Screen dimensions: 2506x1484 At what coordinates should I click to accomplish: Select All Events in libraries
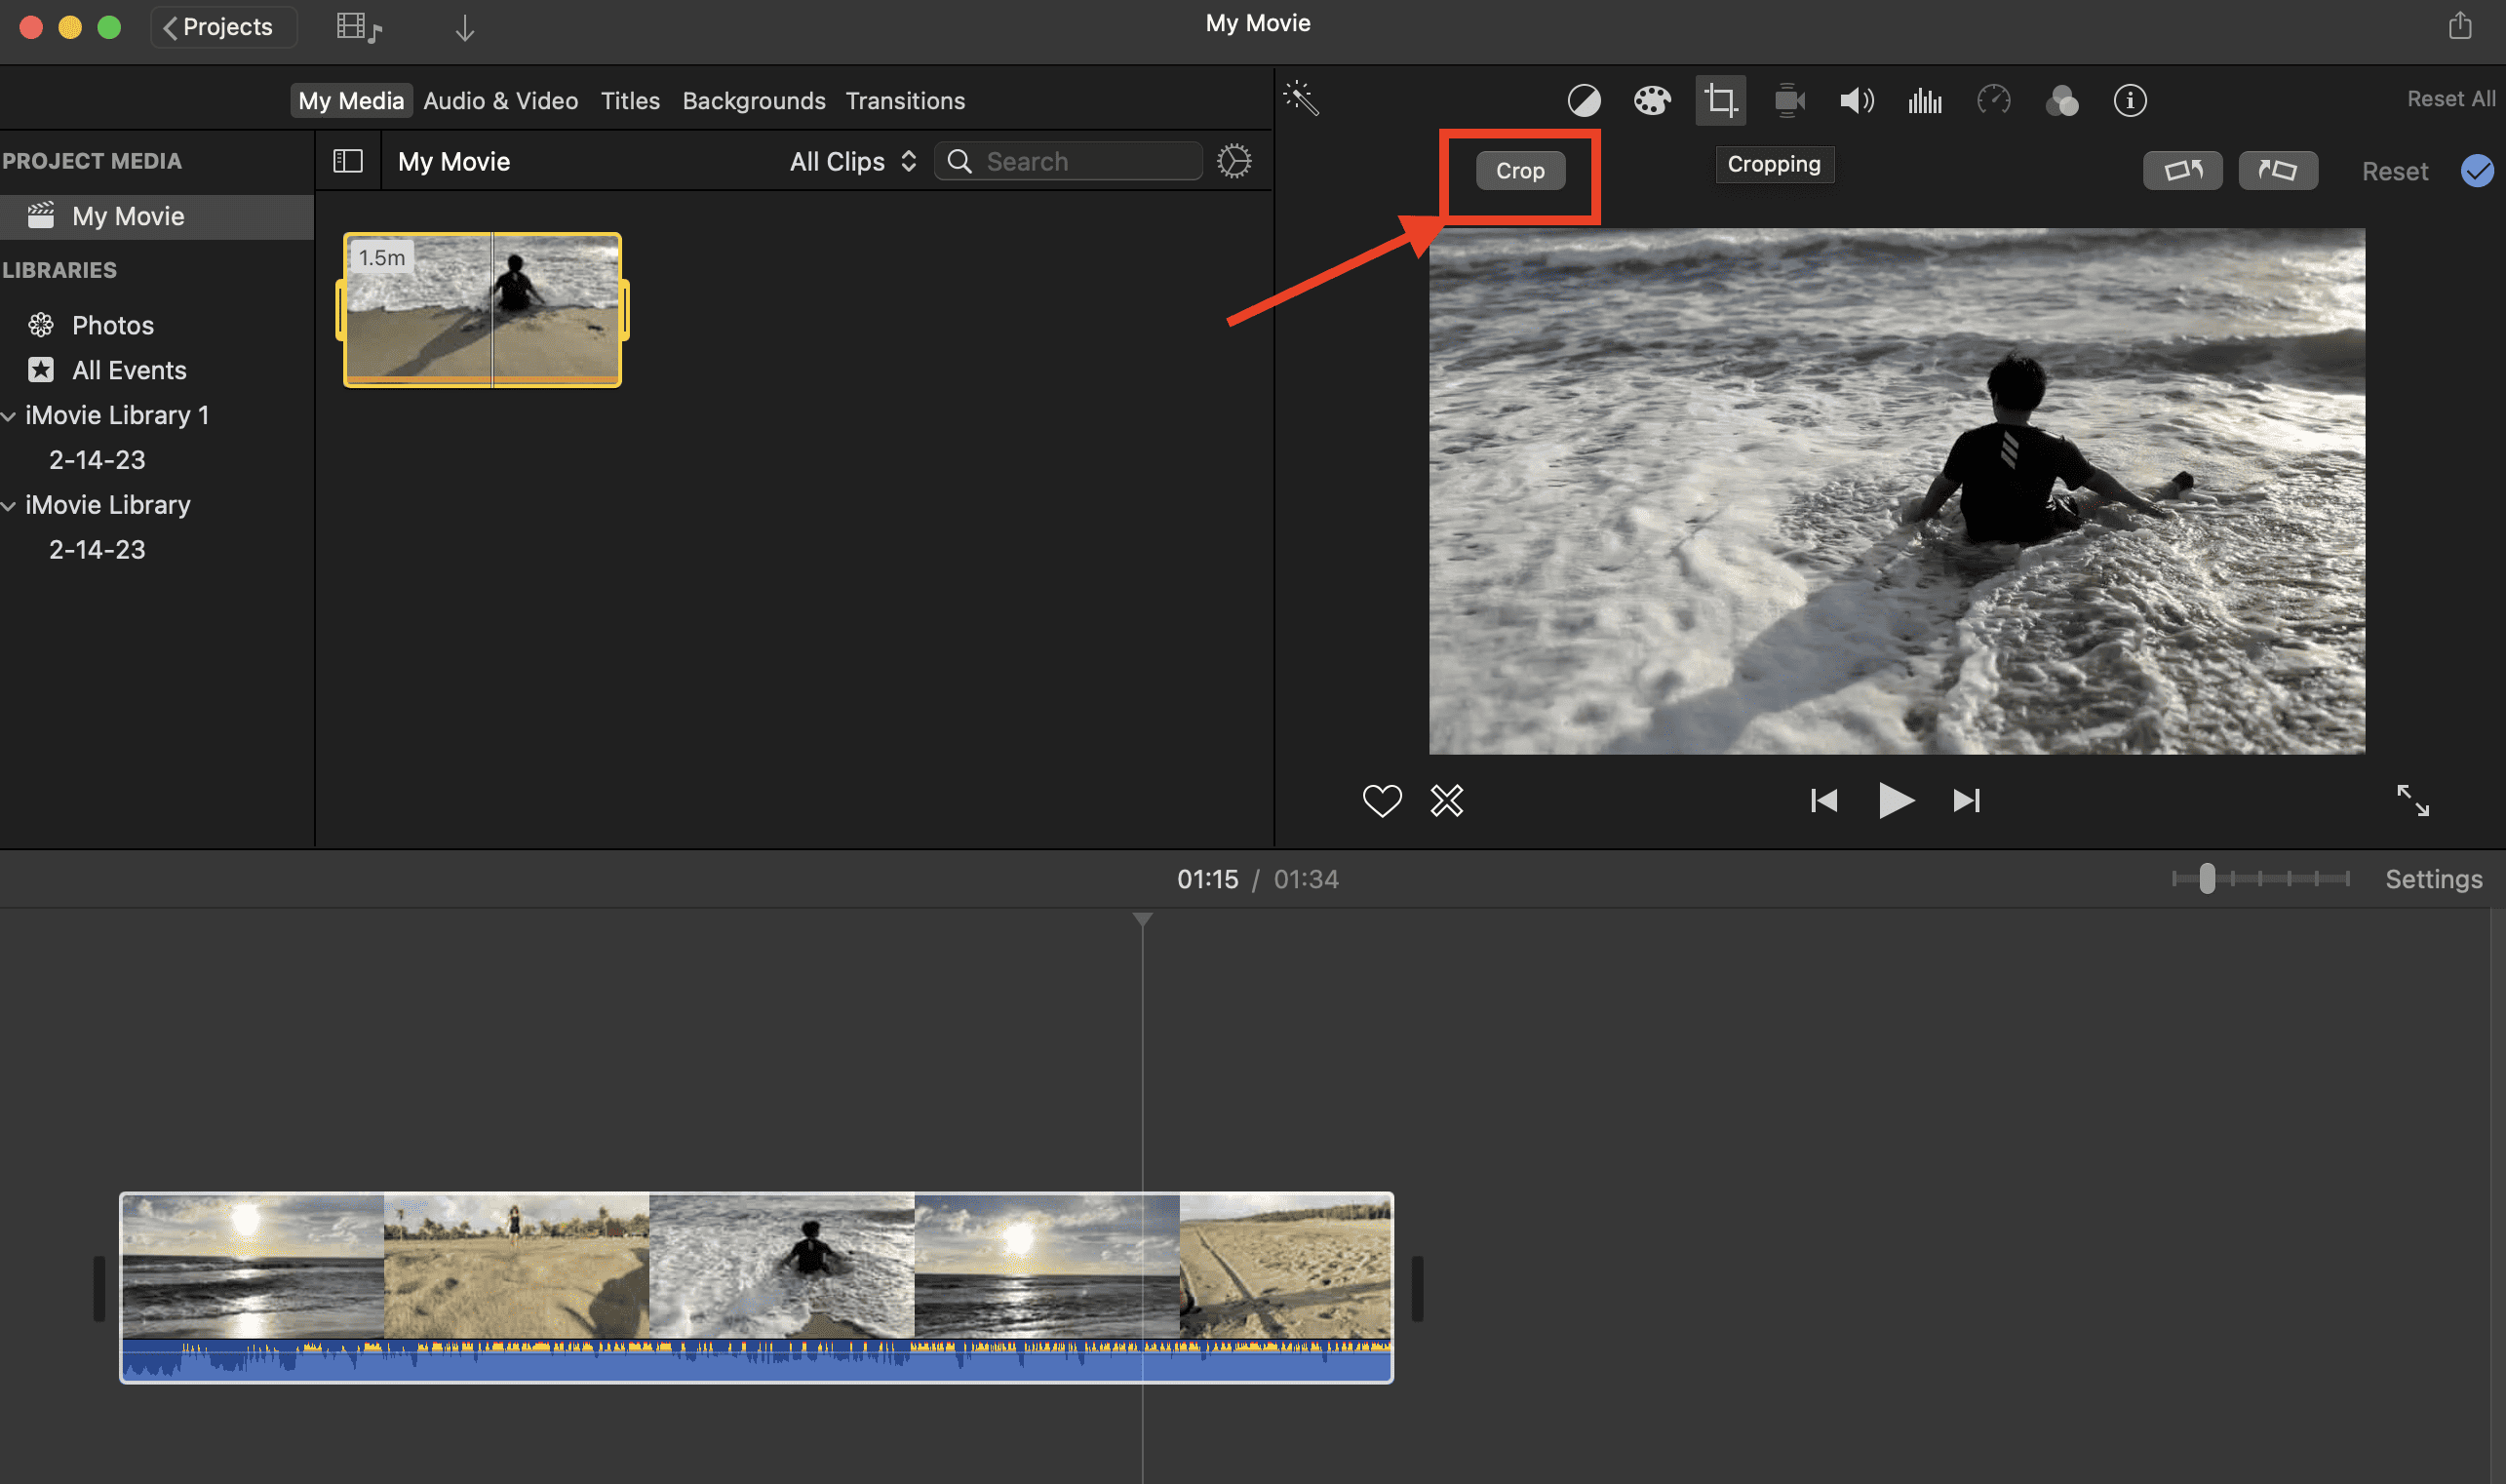click(x=129, y=370)
